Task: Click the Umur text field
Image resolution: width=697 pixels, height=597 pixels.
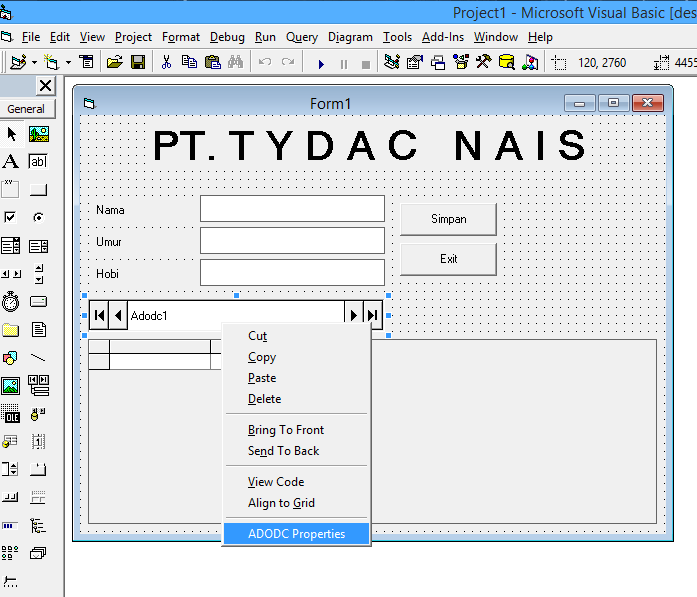Action: pyautogui.click(x=292, y=240)
